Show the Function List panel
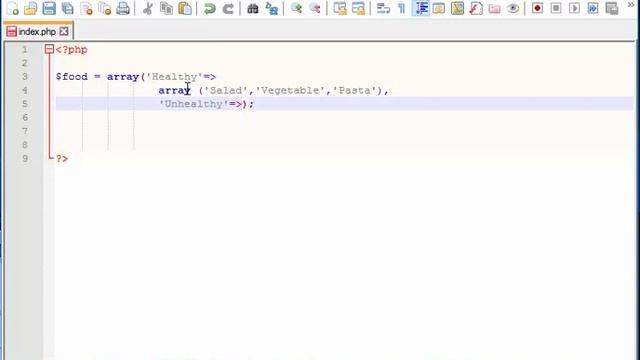Screen dimensions: 640x360 coord(476,8)
